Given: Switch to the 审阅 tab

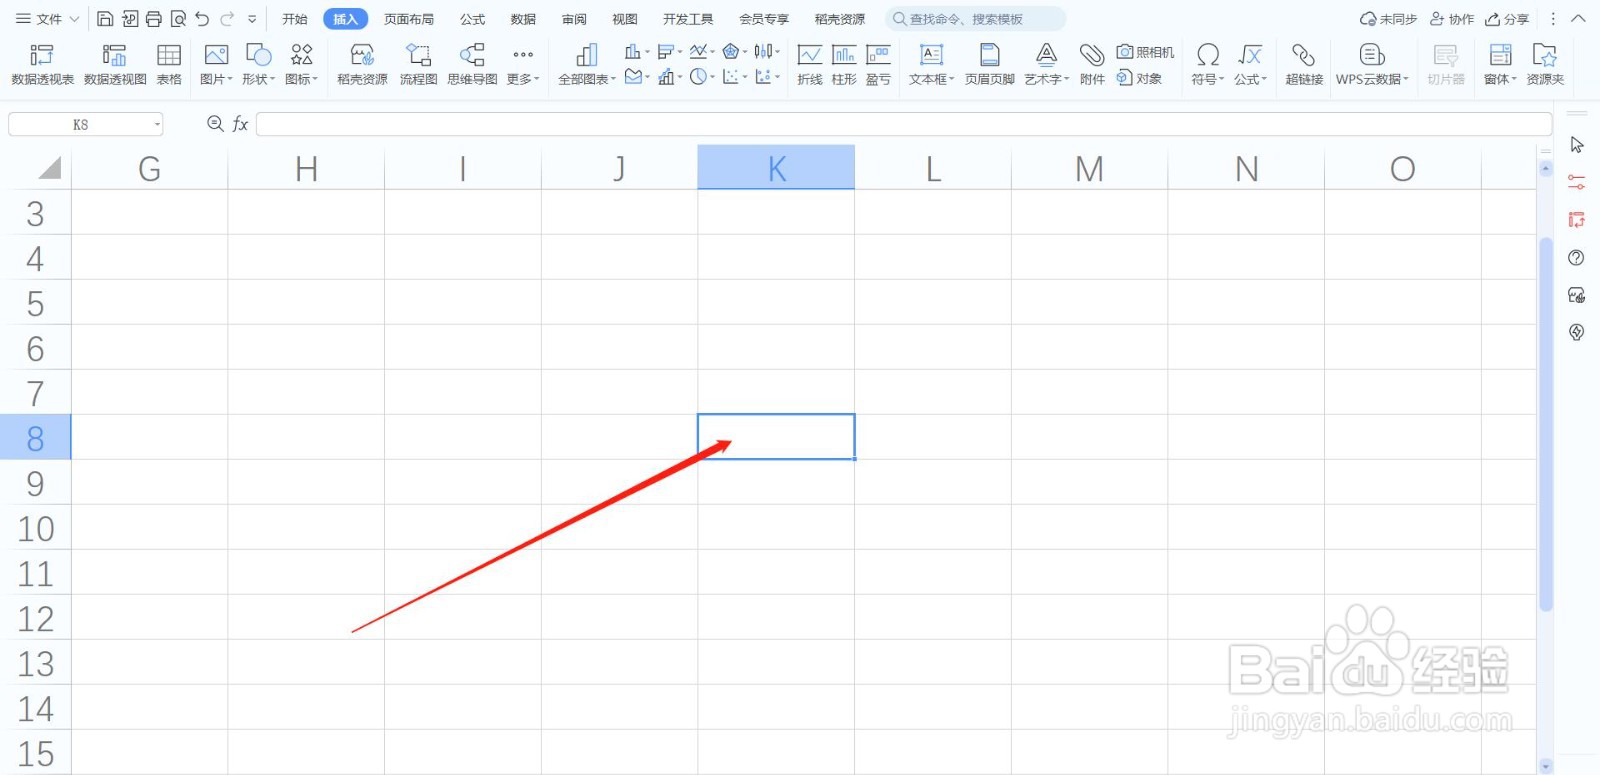Looking at the screenshot, I should point(574,19).
